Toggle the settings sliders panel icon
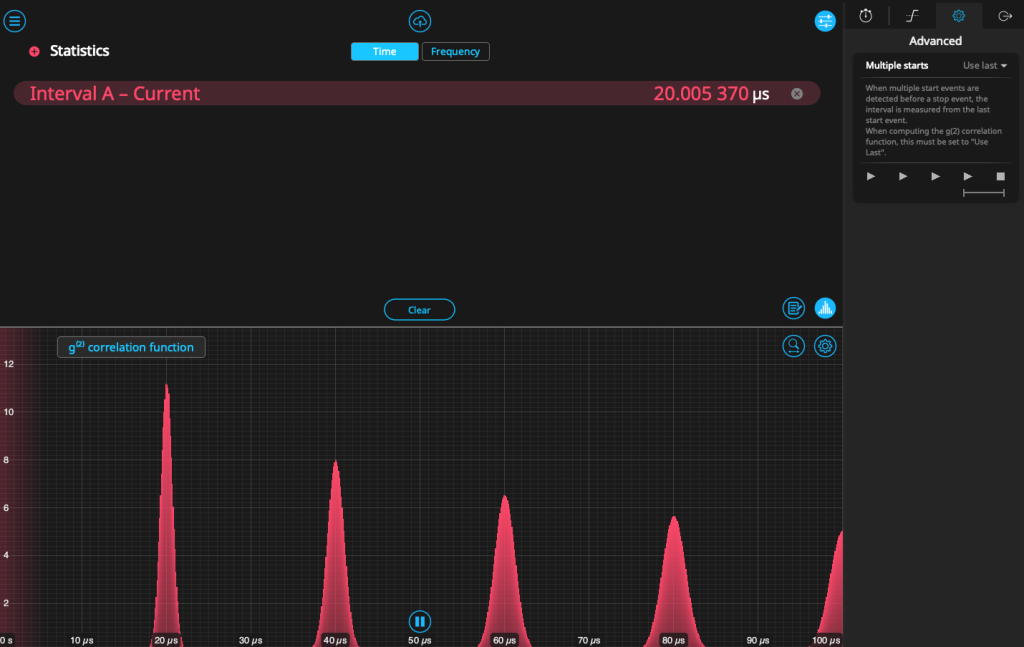1024x647 pixels. [x=824, y=21]
